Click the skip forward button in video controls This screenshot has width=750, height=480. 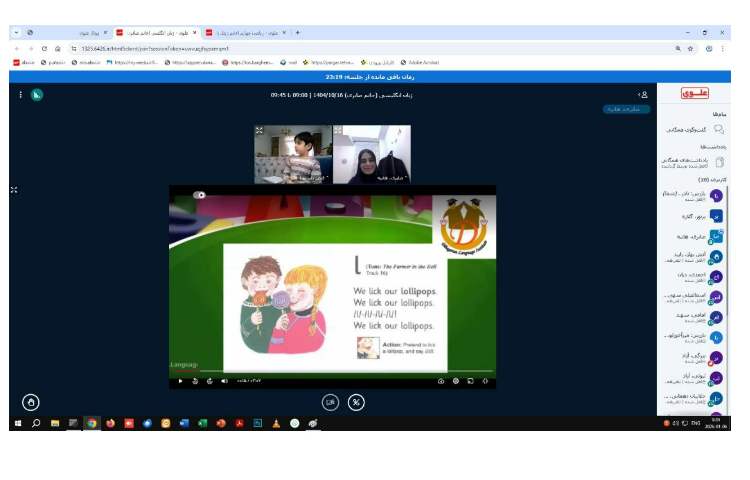(210, 381)
